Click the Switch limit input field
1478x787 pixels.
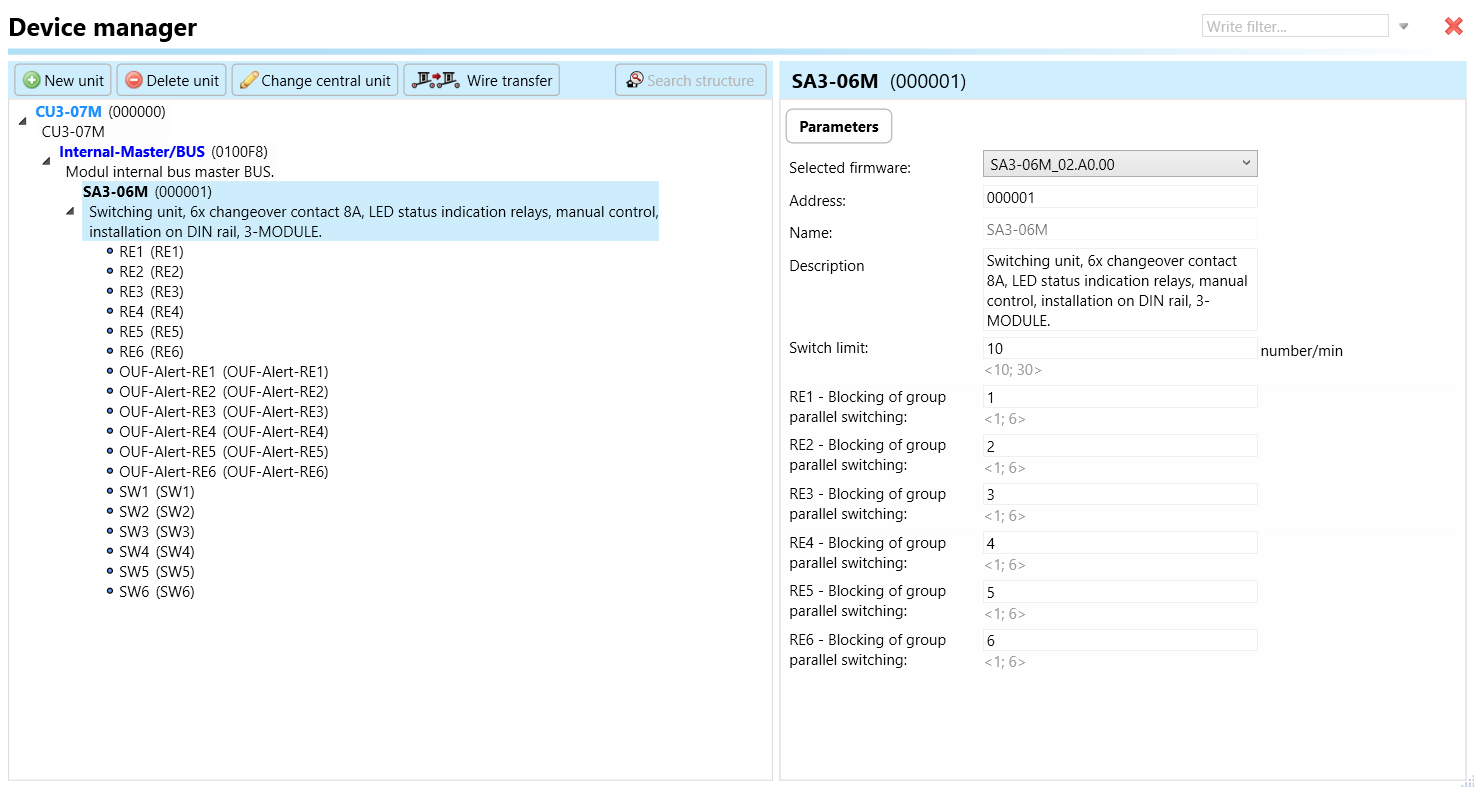(1119, 349)
